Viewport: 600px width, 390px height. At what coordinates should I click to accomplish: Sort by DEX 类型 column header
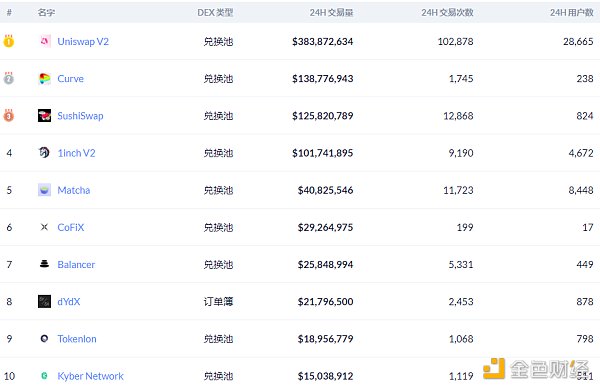click(x=215, y=13)
